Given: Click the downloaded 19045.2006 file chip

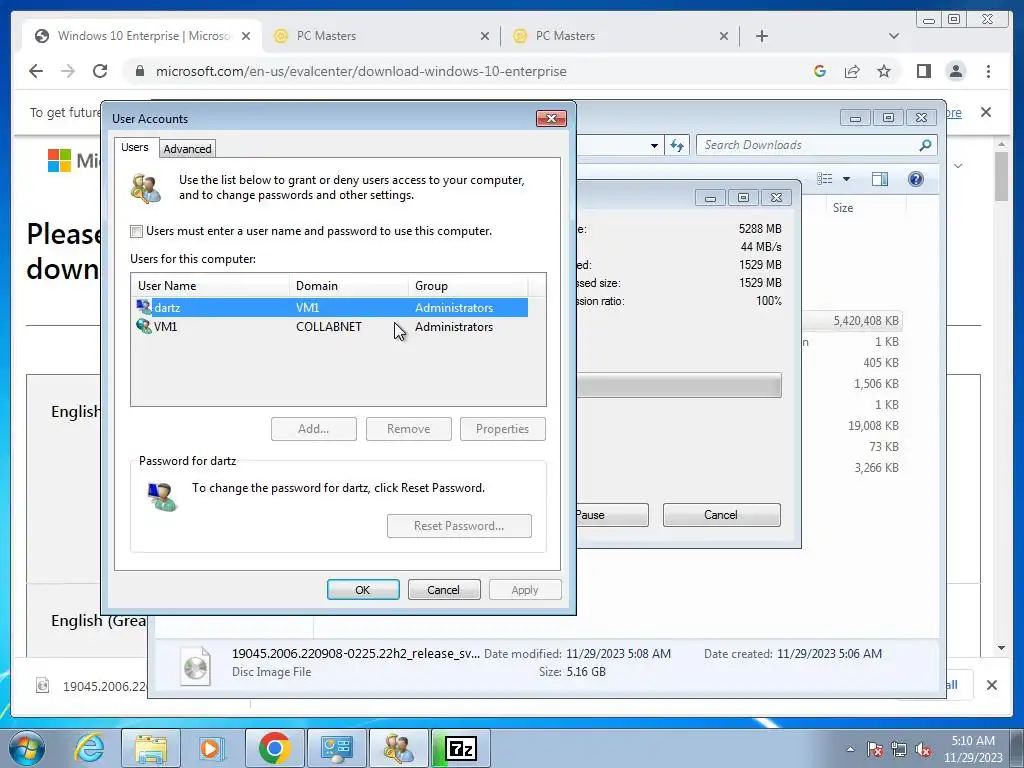Looking at the screenshot, I should coord(91,686).
